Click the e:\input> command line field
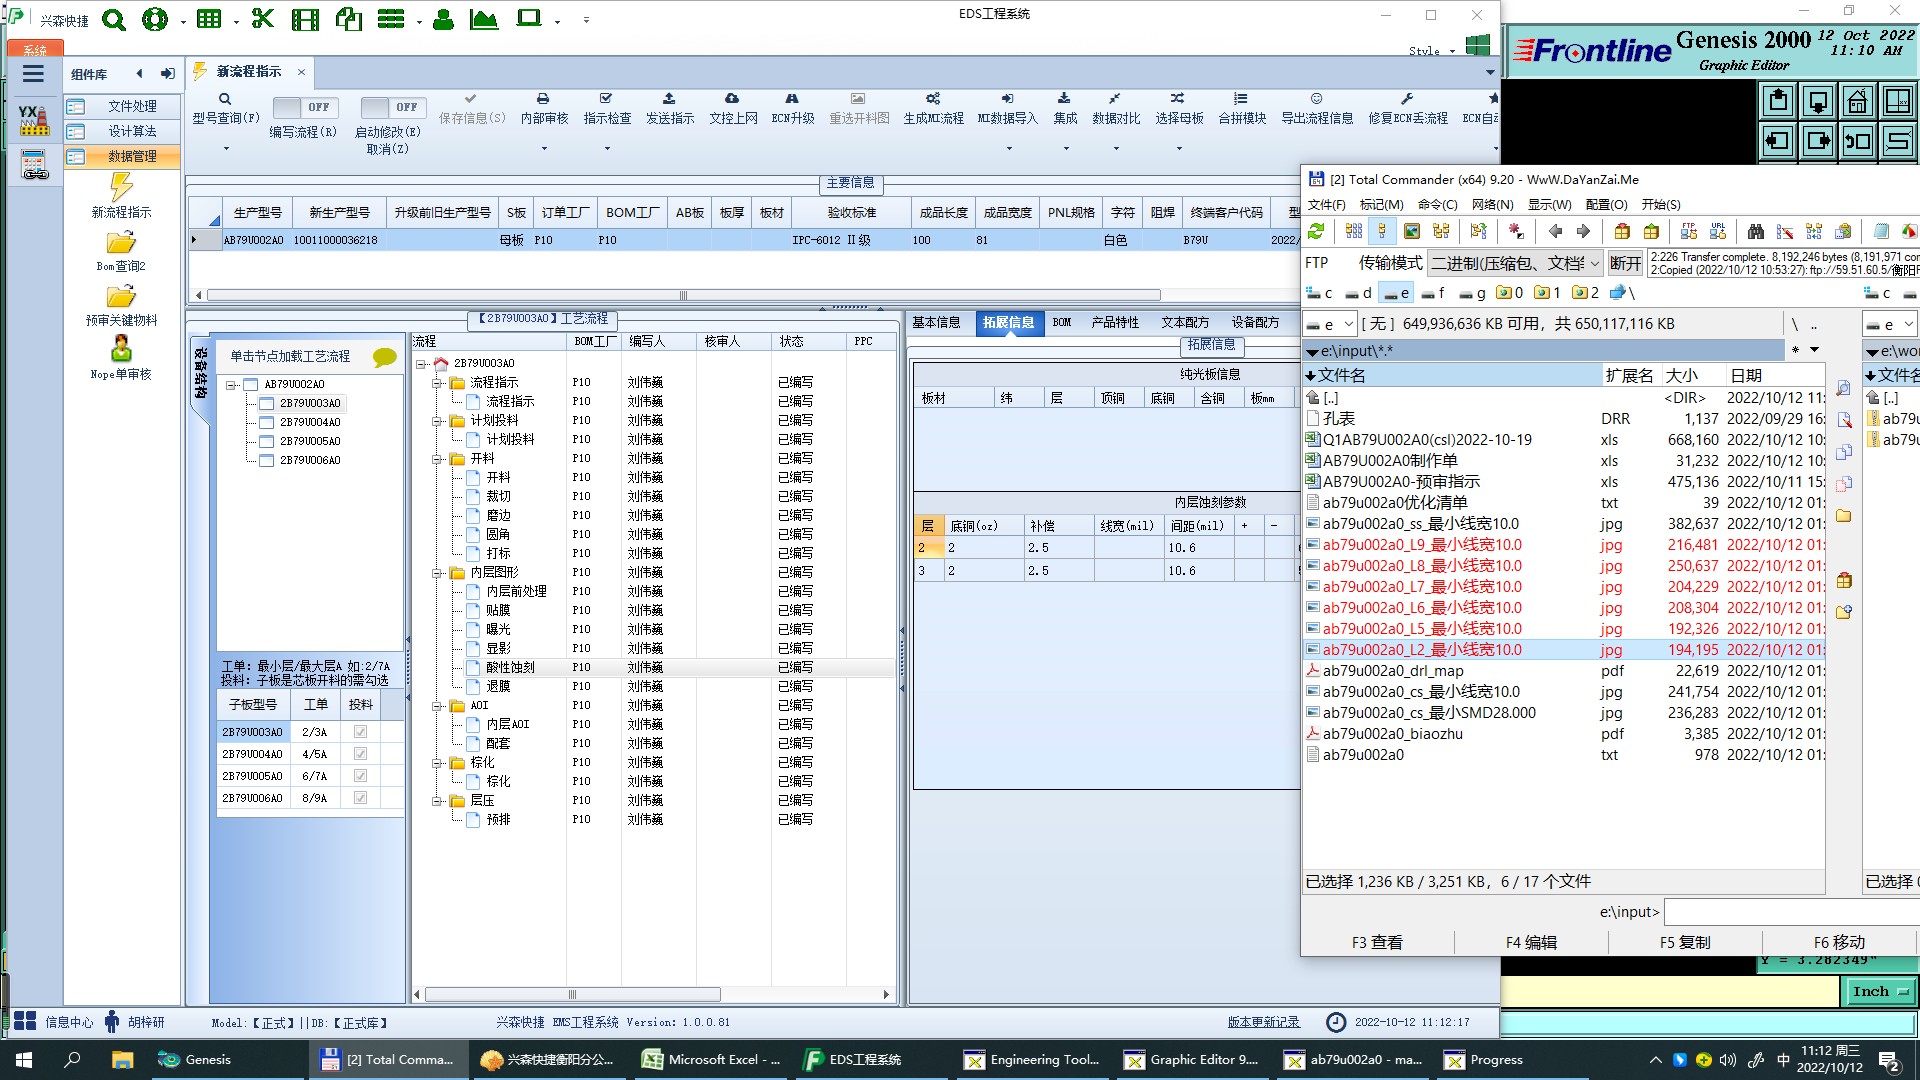Viewport: 1920px width, 1080px height. tap(1790, 912)
